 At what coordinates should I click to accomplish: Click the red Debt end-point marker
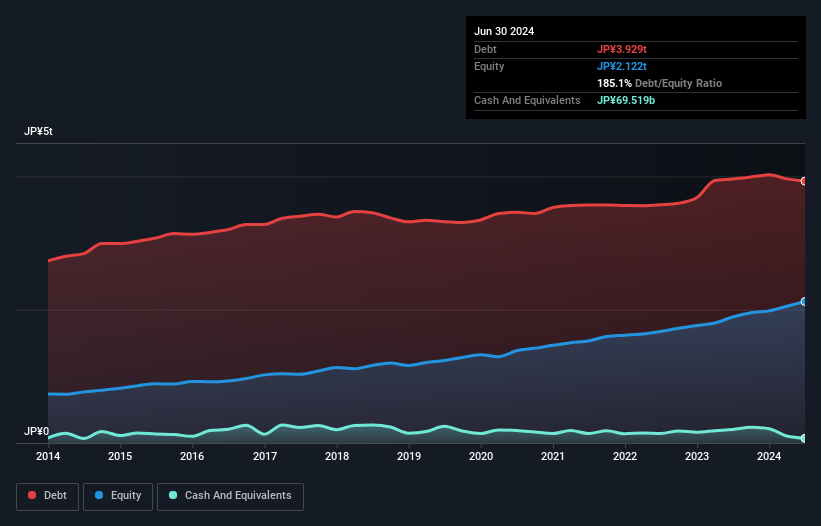click(804, 181)
